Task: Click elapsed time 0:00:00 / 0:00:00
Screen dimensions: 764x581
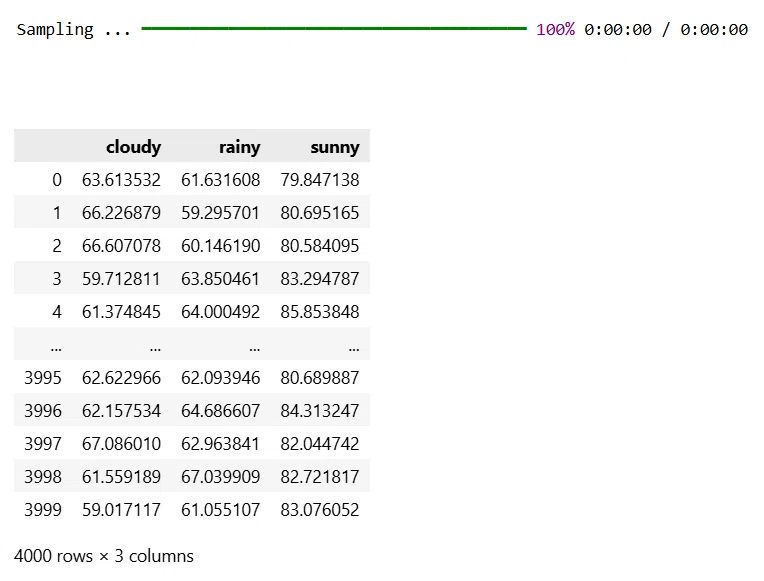Action: [x=666, y=30]
